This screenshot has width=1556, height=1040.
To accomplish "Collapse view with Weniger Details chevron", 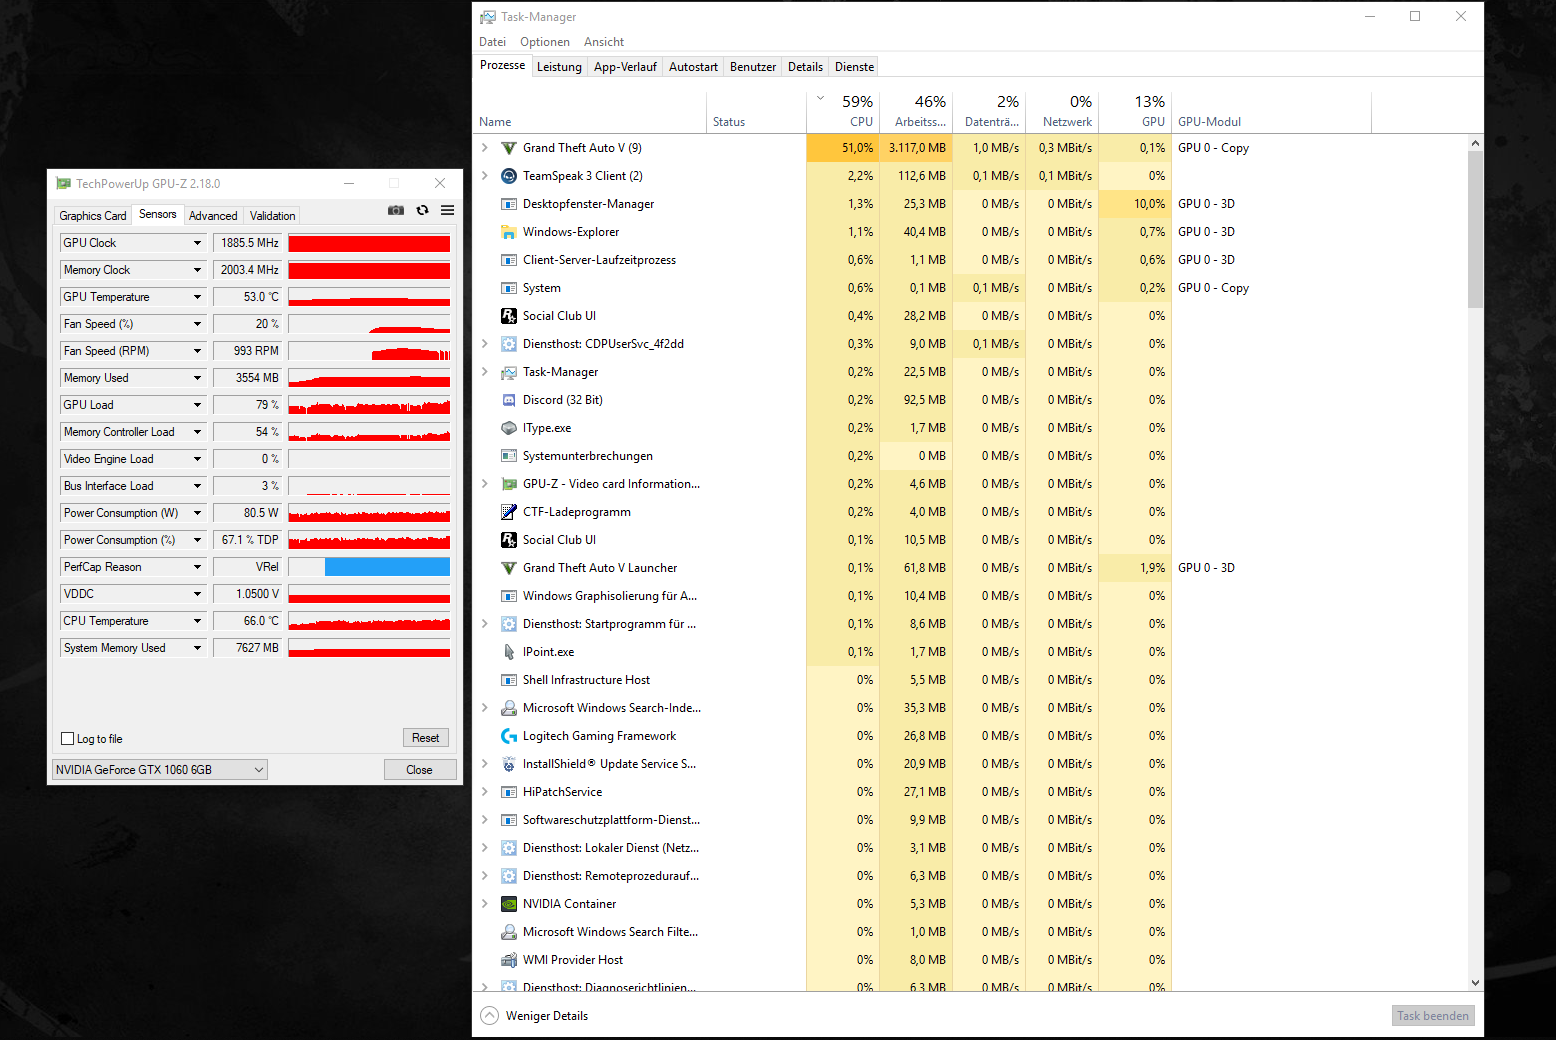I will tap(489, 1016).
